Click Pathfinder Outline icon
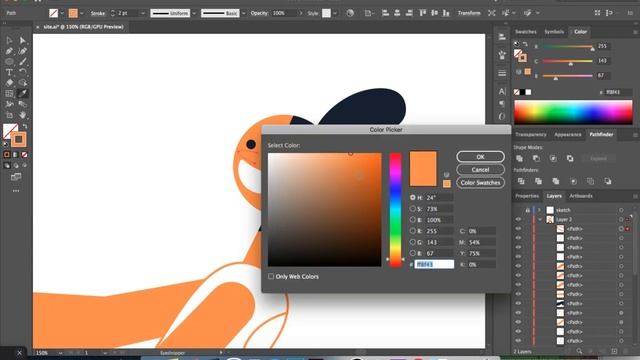This screenshot has width=640, height=360. point(590,181)
